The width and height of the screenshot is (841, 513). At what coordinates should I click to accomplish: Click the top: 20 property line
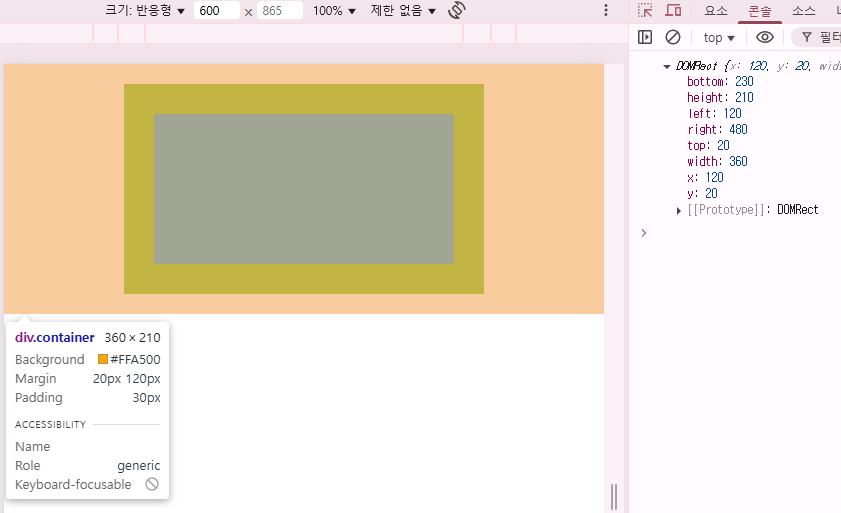(709, 146)
